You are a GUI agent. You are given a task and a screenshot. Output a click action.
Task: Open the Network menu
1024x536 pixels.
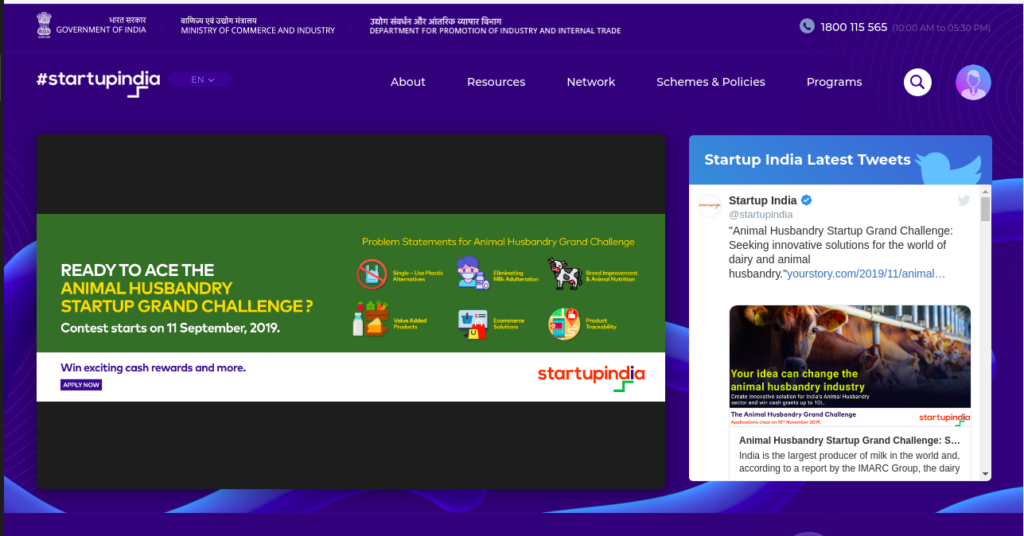591,82
